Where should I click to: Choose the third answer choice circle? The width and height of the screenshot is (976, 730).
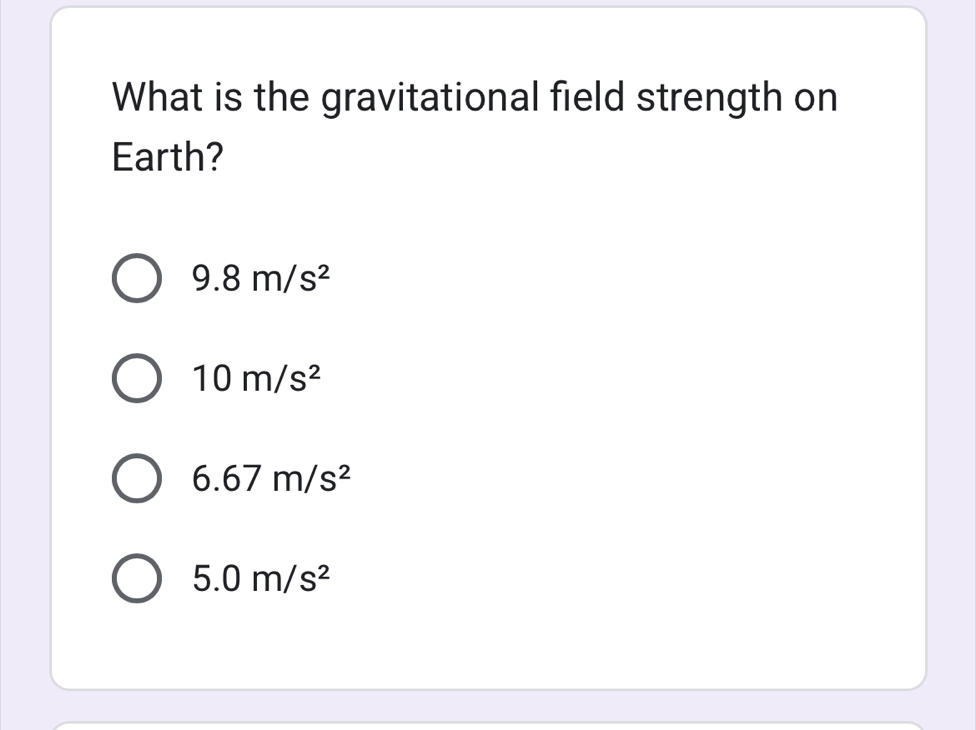(x=134, y=480)
